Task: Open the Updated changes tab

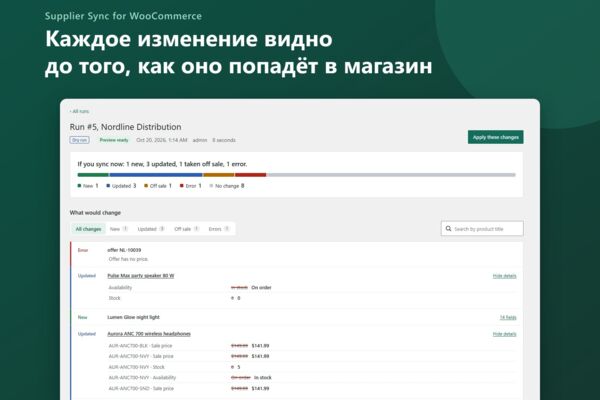Action: [151, 229]
